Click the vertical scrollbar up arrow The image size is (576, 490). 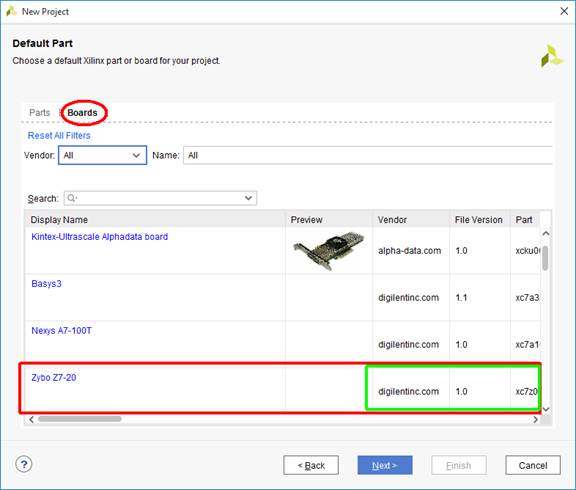[x=546, y=234]
